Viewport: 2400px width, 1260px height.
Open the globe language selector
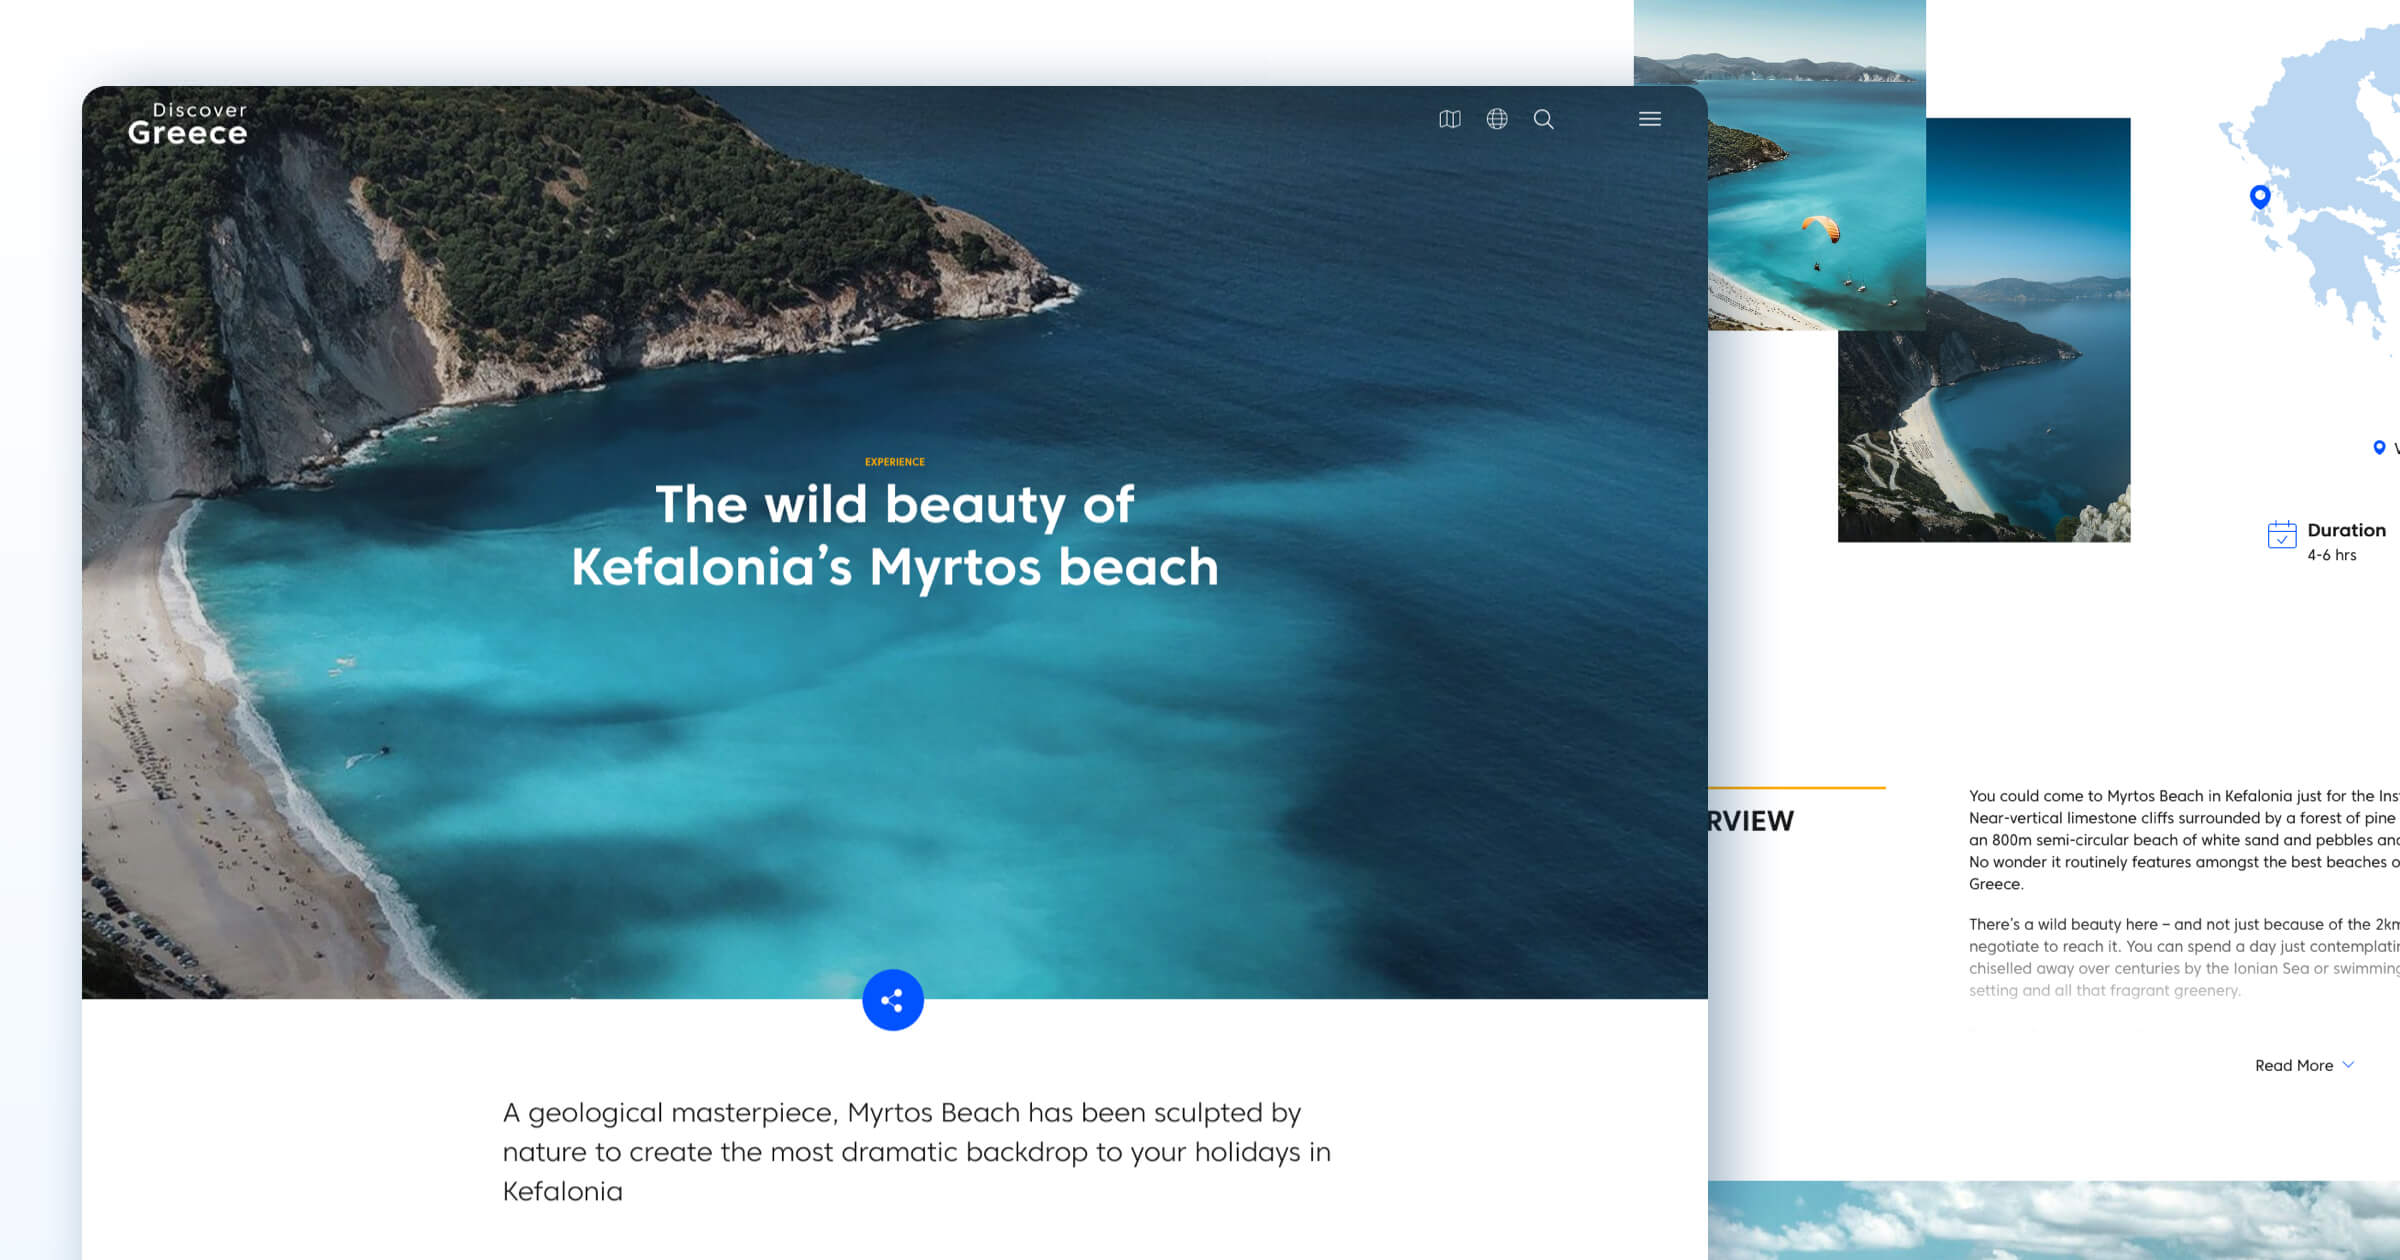point(1497,119)
